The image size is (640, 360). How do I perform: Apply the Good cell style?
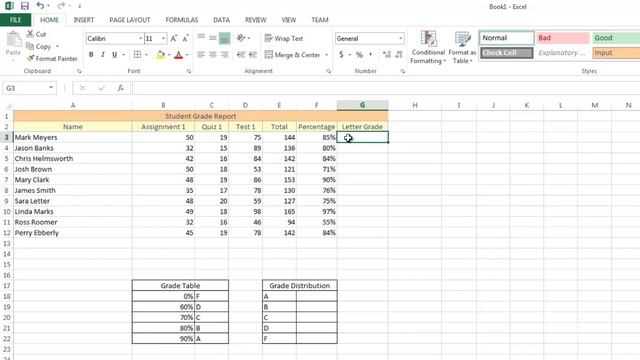pyautogui.click(x=616, y=38)
